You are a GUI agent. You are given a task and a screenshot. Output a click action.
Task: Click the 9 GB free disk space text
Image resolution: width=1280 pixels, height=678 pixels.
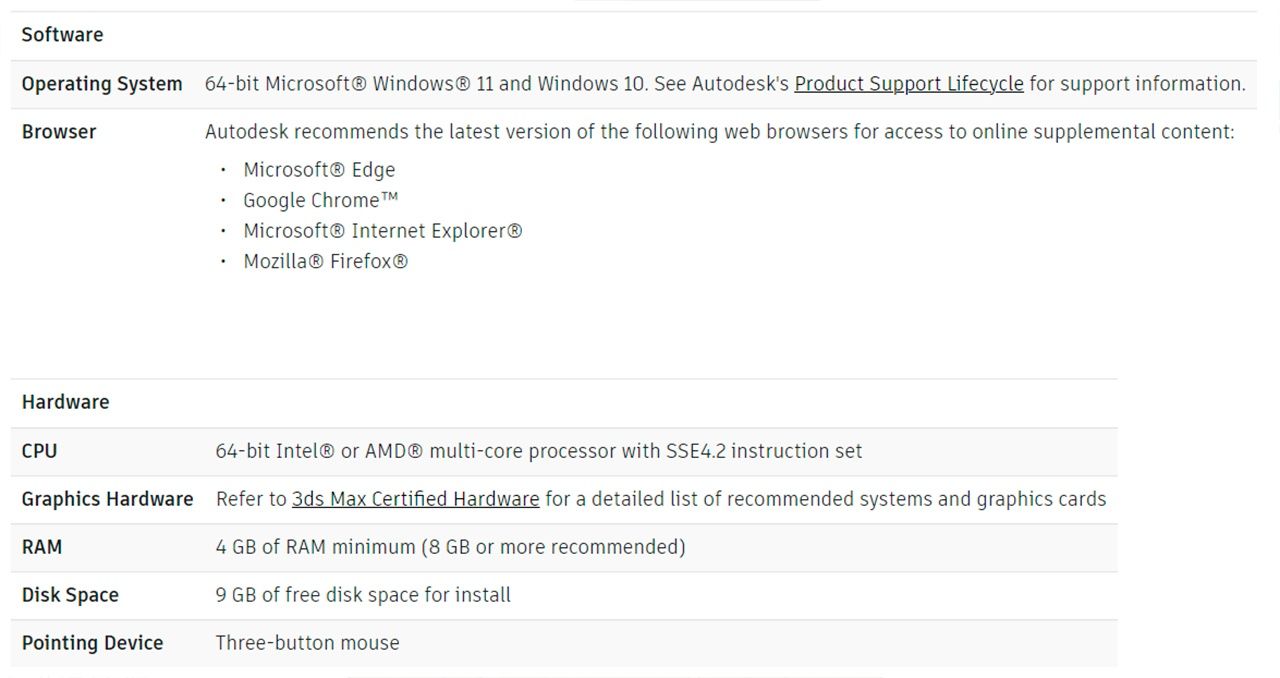[363, 595]
